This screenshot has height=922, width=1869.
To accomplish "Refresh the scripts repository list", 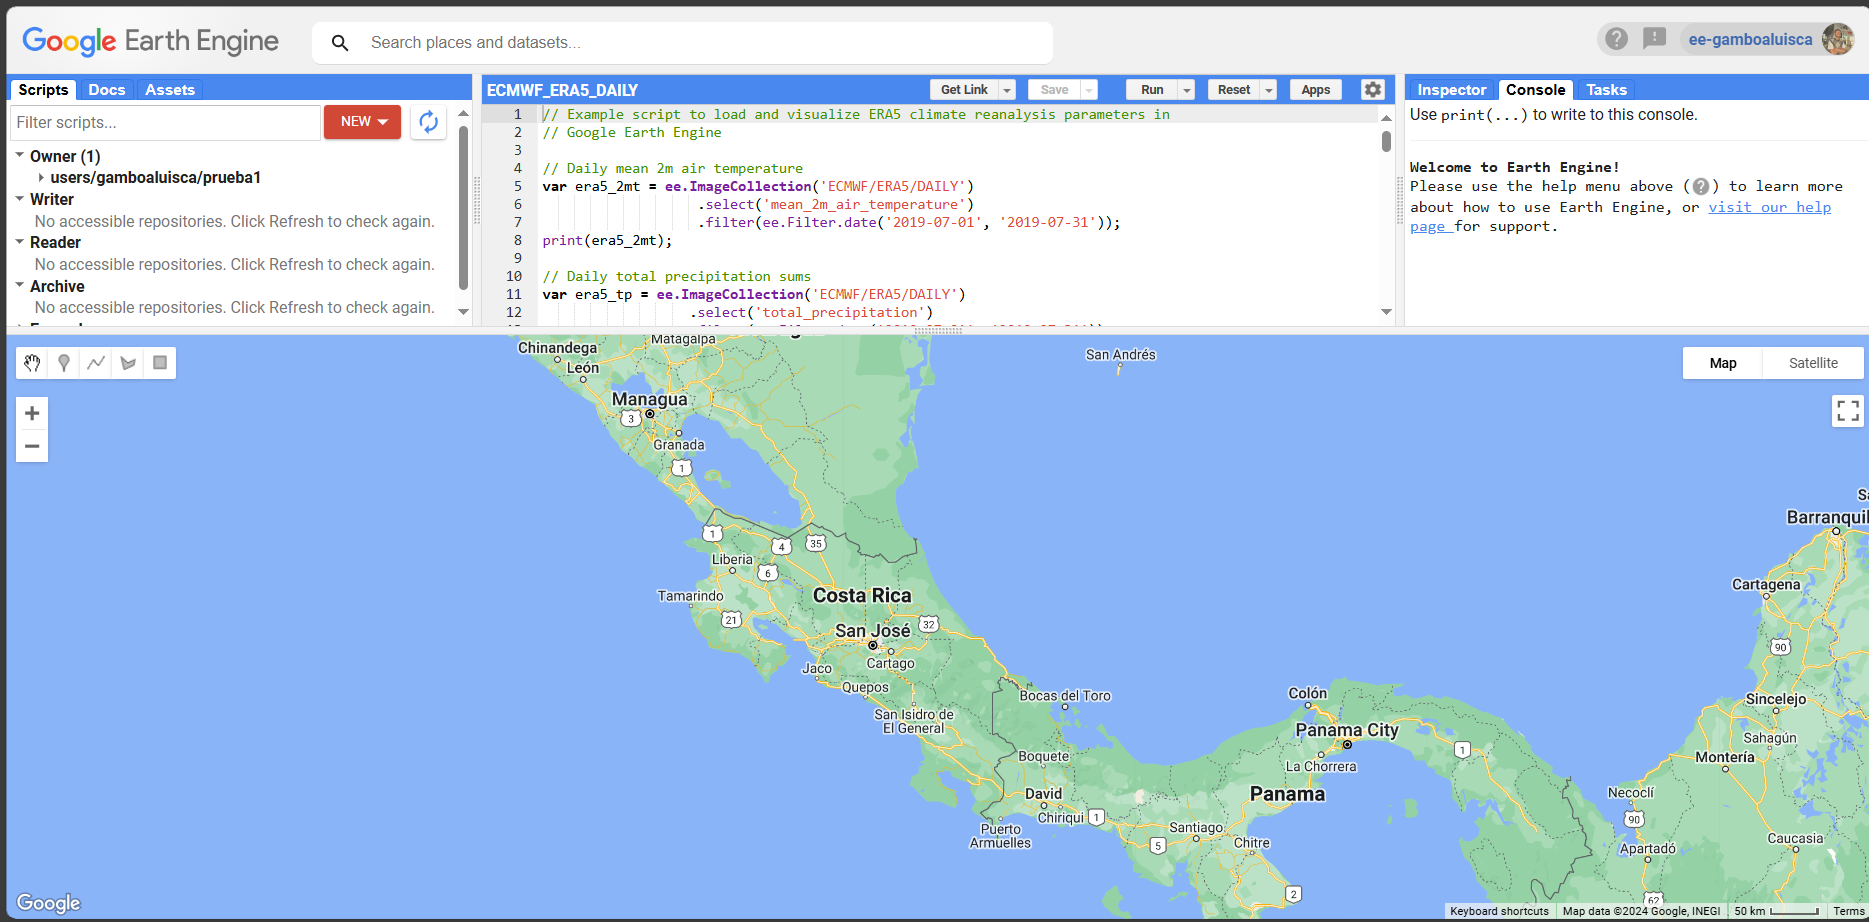I will click(x=428, y=122).
